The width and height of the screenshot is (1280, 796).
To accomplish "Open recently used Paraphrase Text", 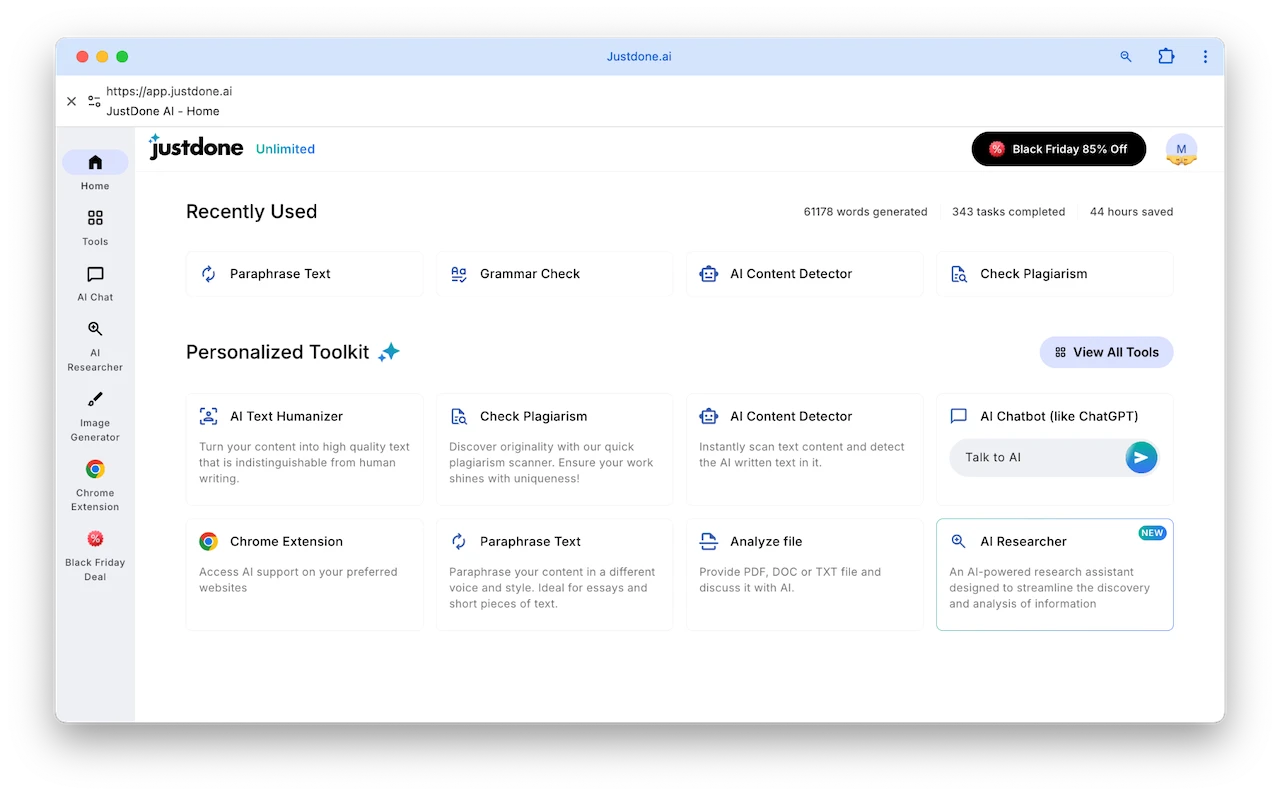I will [304, 274].
